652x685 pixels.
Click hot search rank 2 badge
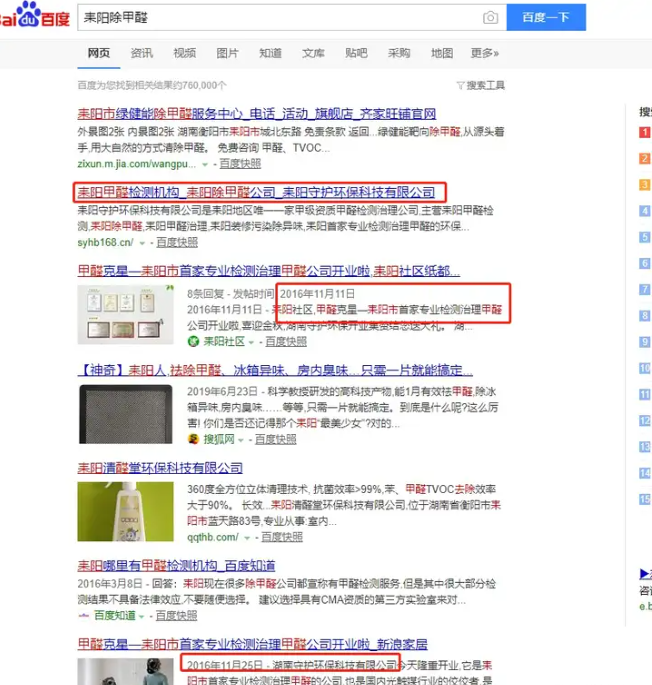click(645, 158)
